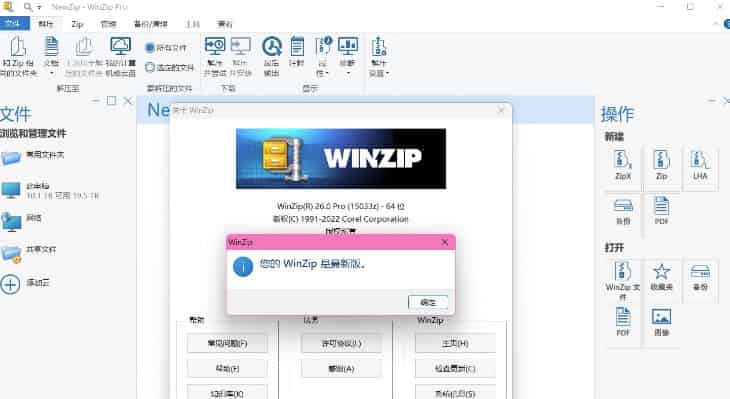The image size is (730, 399).
Task: Click the Acknowledgements (A) button
Action: 341,369
